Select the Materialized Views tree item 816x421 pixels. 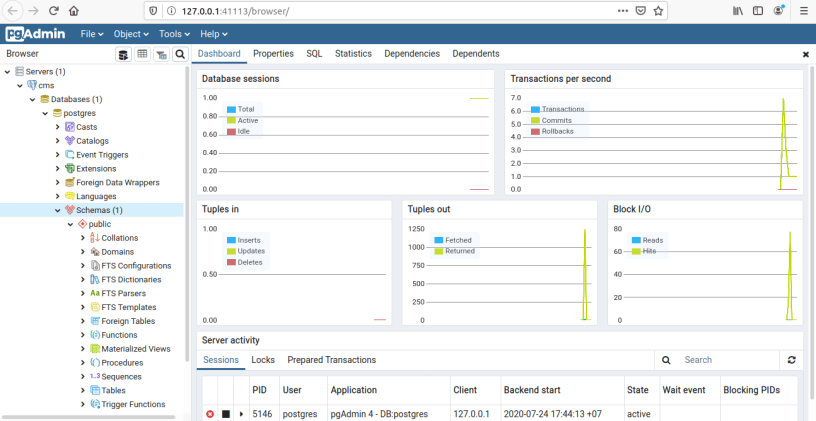[x=135, y=349]
